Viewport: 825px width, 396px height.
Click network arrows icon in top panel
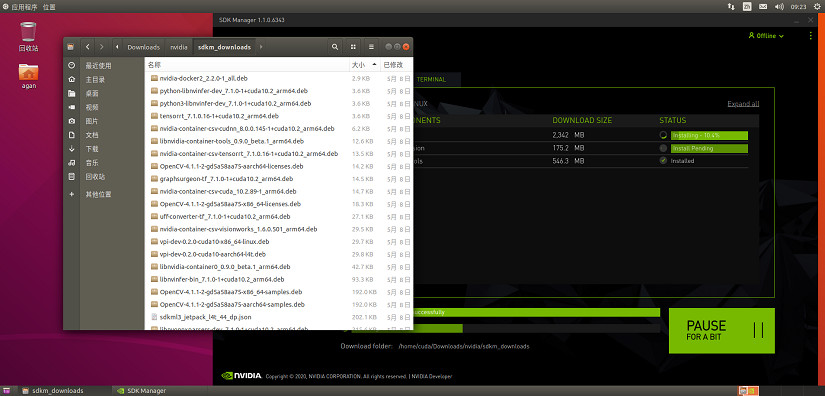pos(731,7)
